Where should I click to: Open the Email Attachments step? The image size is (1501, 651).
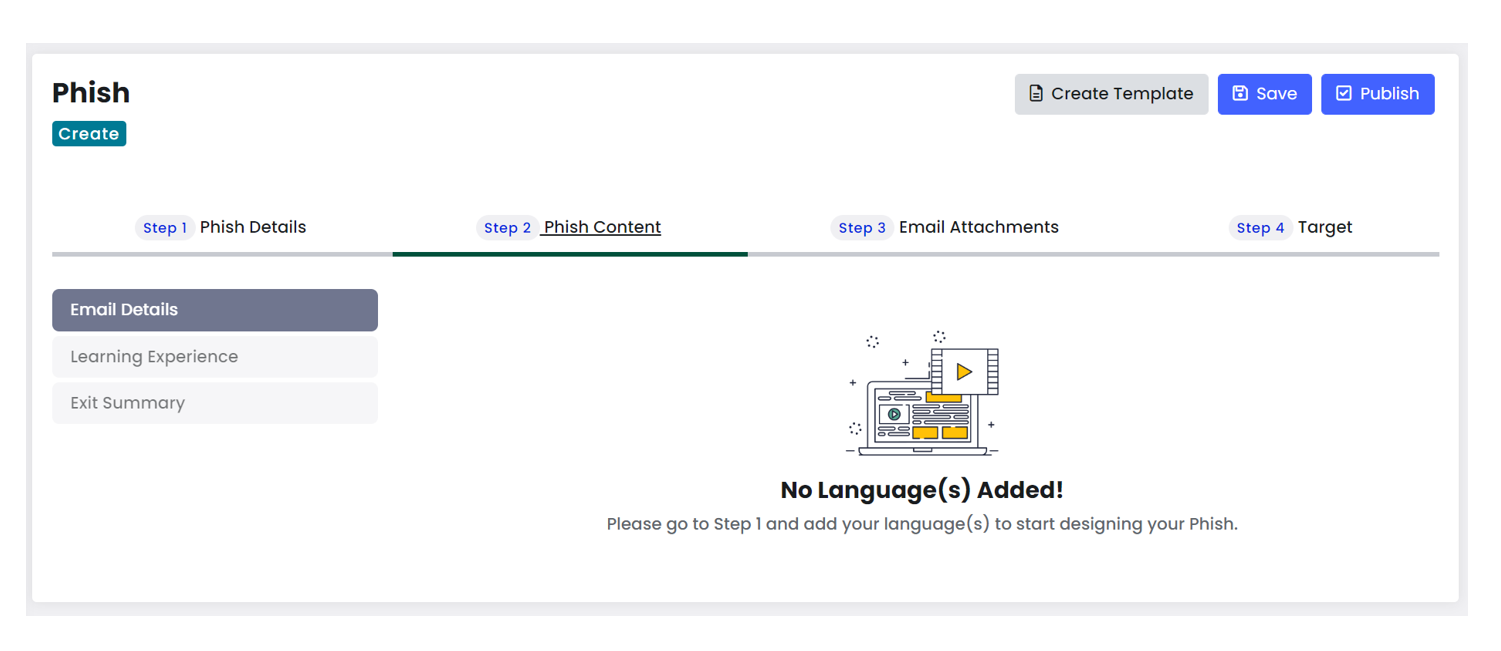(979, 227)
